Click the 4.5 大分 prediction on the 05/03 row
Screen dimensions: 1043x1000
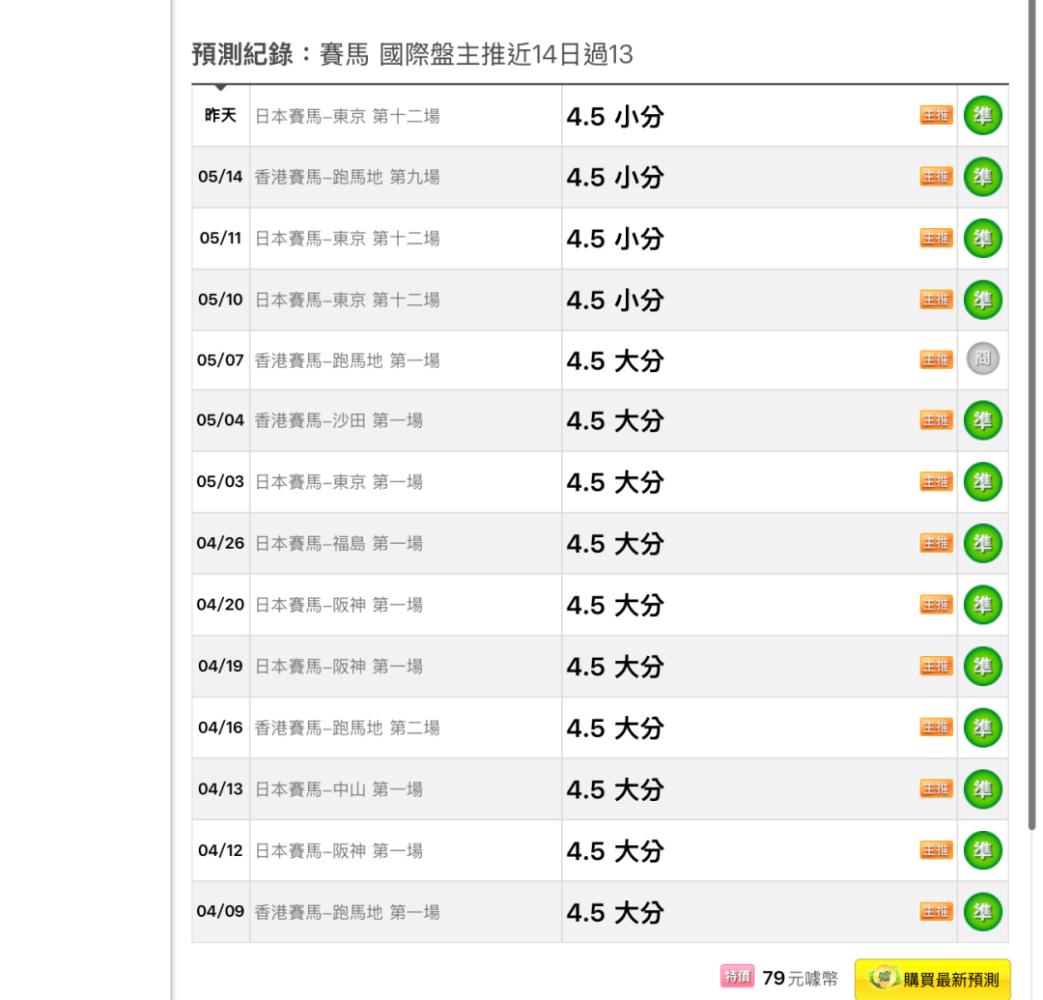(x=615, y=482)
